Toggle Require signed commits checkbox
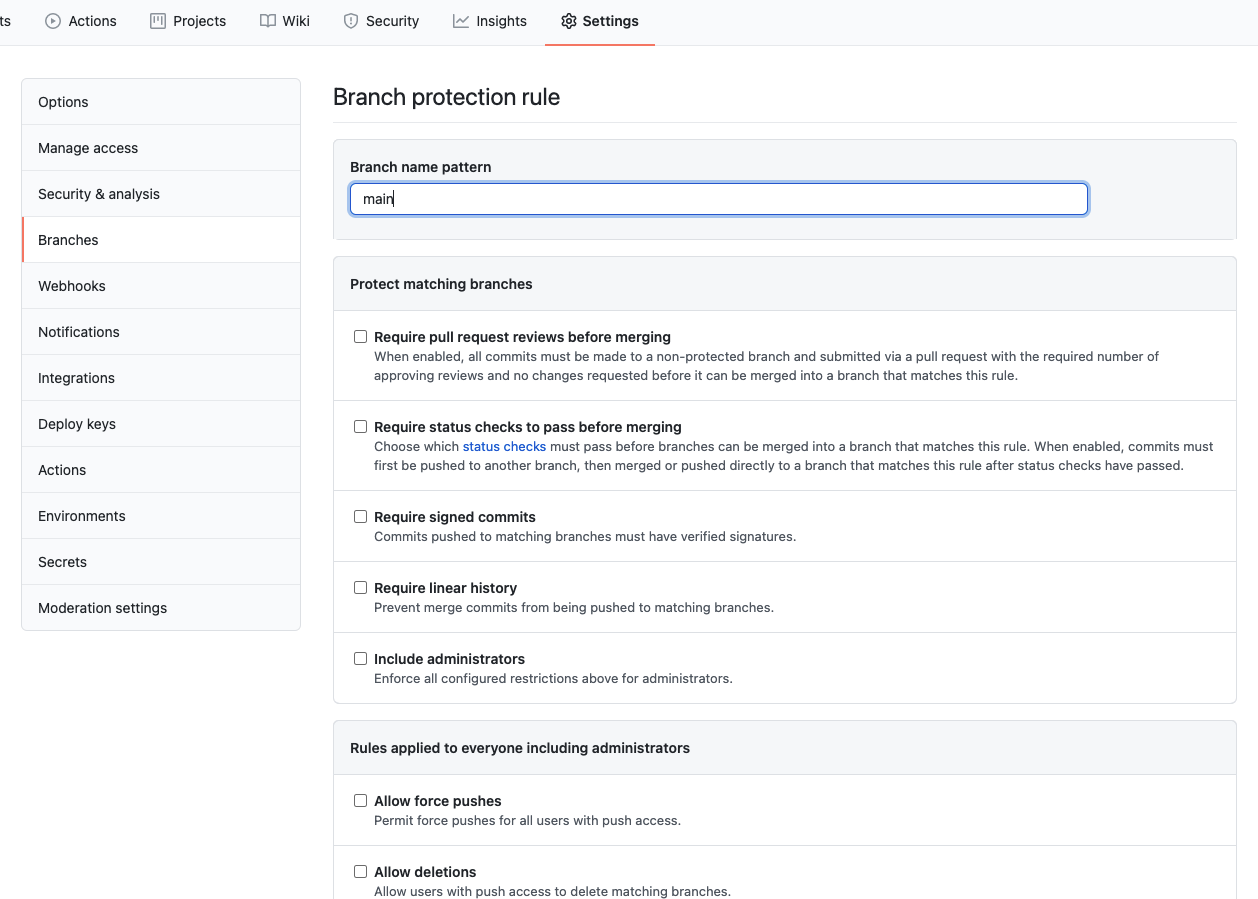The width and height of the screenshot is (1258, 899). (361, 517)
